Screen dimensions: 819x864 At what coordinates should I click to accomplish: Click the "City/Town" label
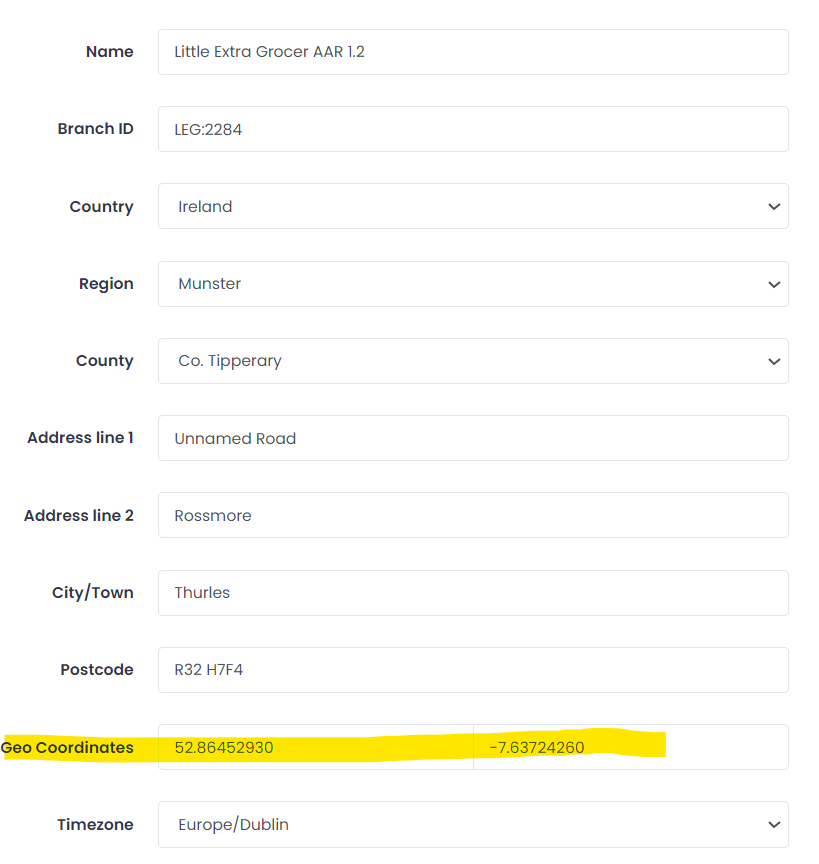pos(92,593)
